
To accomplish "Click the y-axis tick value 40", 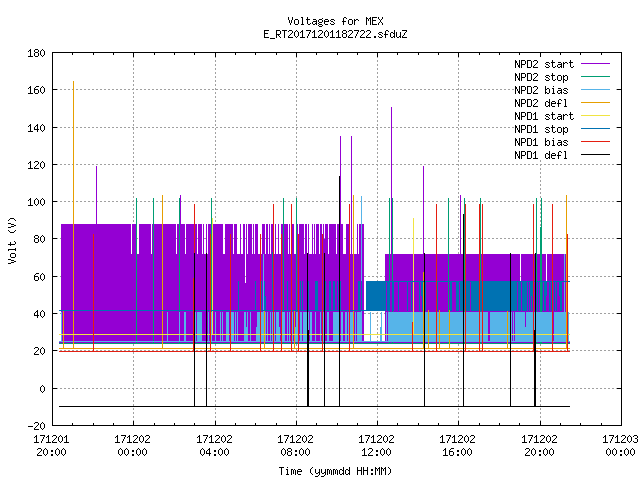I will (39, 314).
